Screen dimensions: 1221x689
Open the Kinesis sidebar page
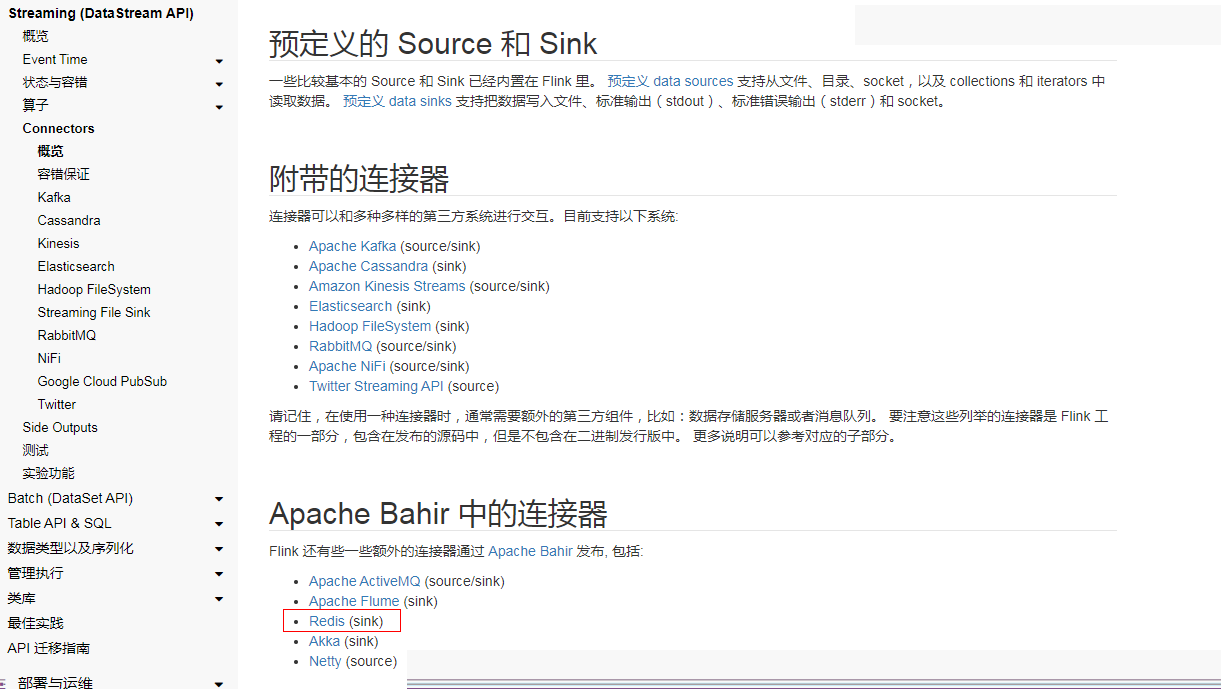click(58, 243)
